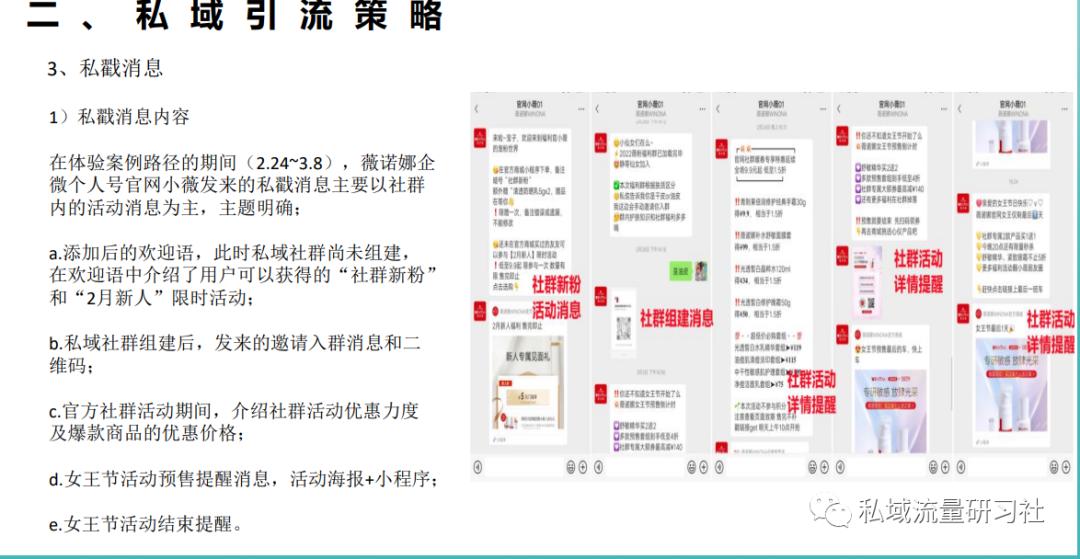Open emoji picker in first chat screenshot

570,467
